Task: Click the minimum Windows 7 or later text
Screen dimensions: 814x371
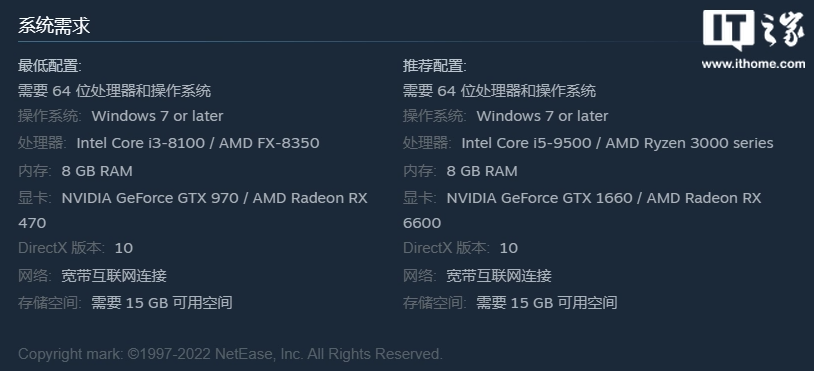Action: (157, 116)
